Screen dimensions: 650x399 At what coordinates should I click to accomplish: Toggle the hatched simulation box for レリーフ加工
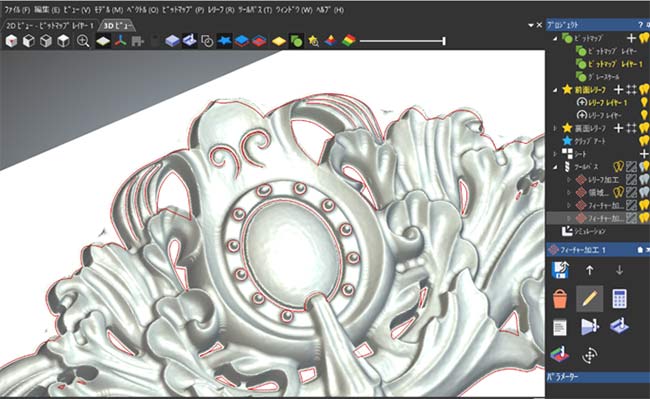coord(631,179)
